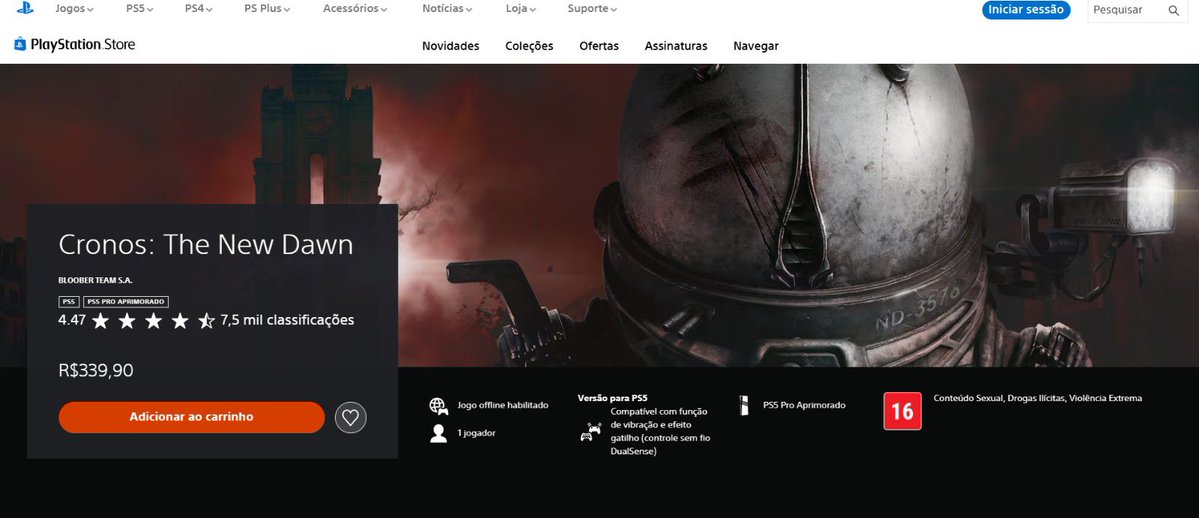Click the R$339,90 price text
The width and height of the screenshot is (1199, 518).
pyautogui.click(x=96, y=370)
